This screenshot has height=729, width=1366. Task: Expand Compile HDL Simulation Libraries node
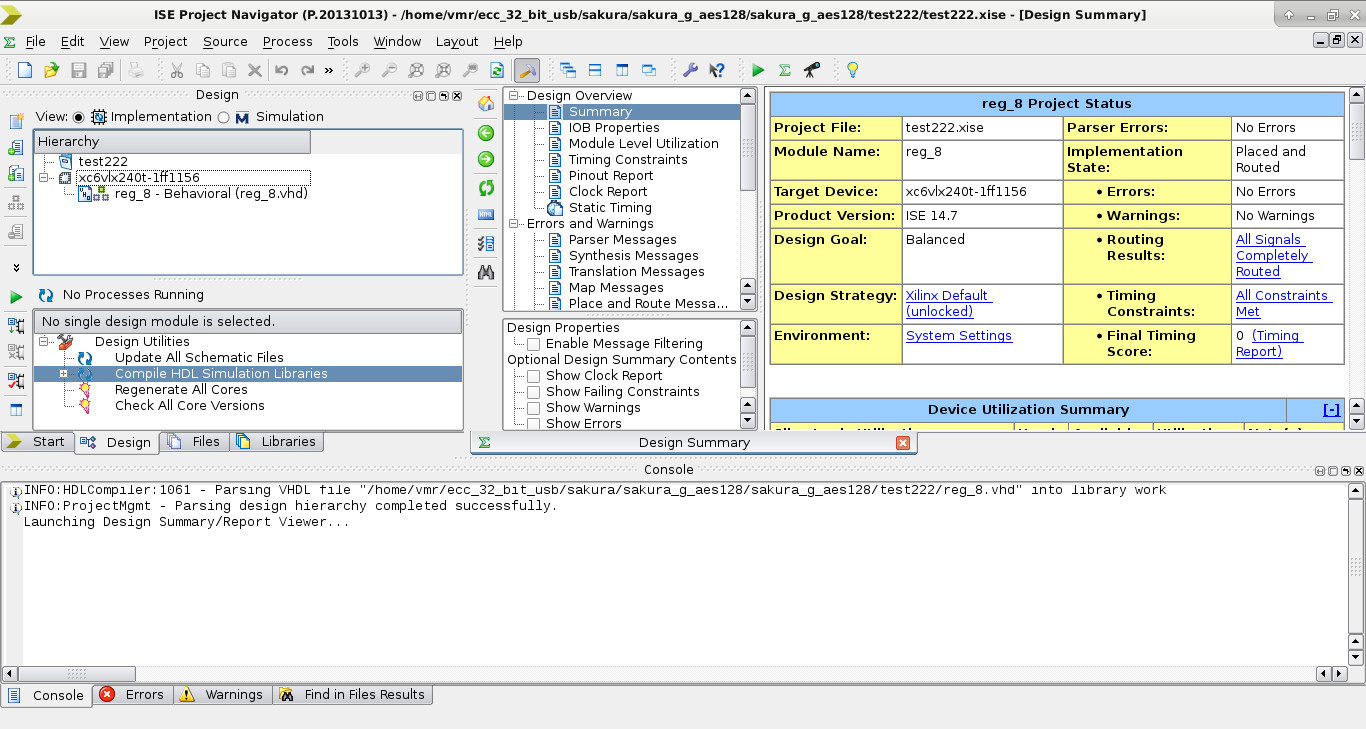(64, 374)
